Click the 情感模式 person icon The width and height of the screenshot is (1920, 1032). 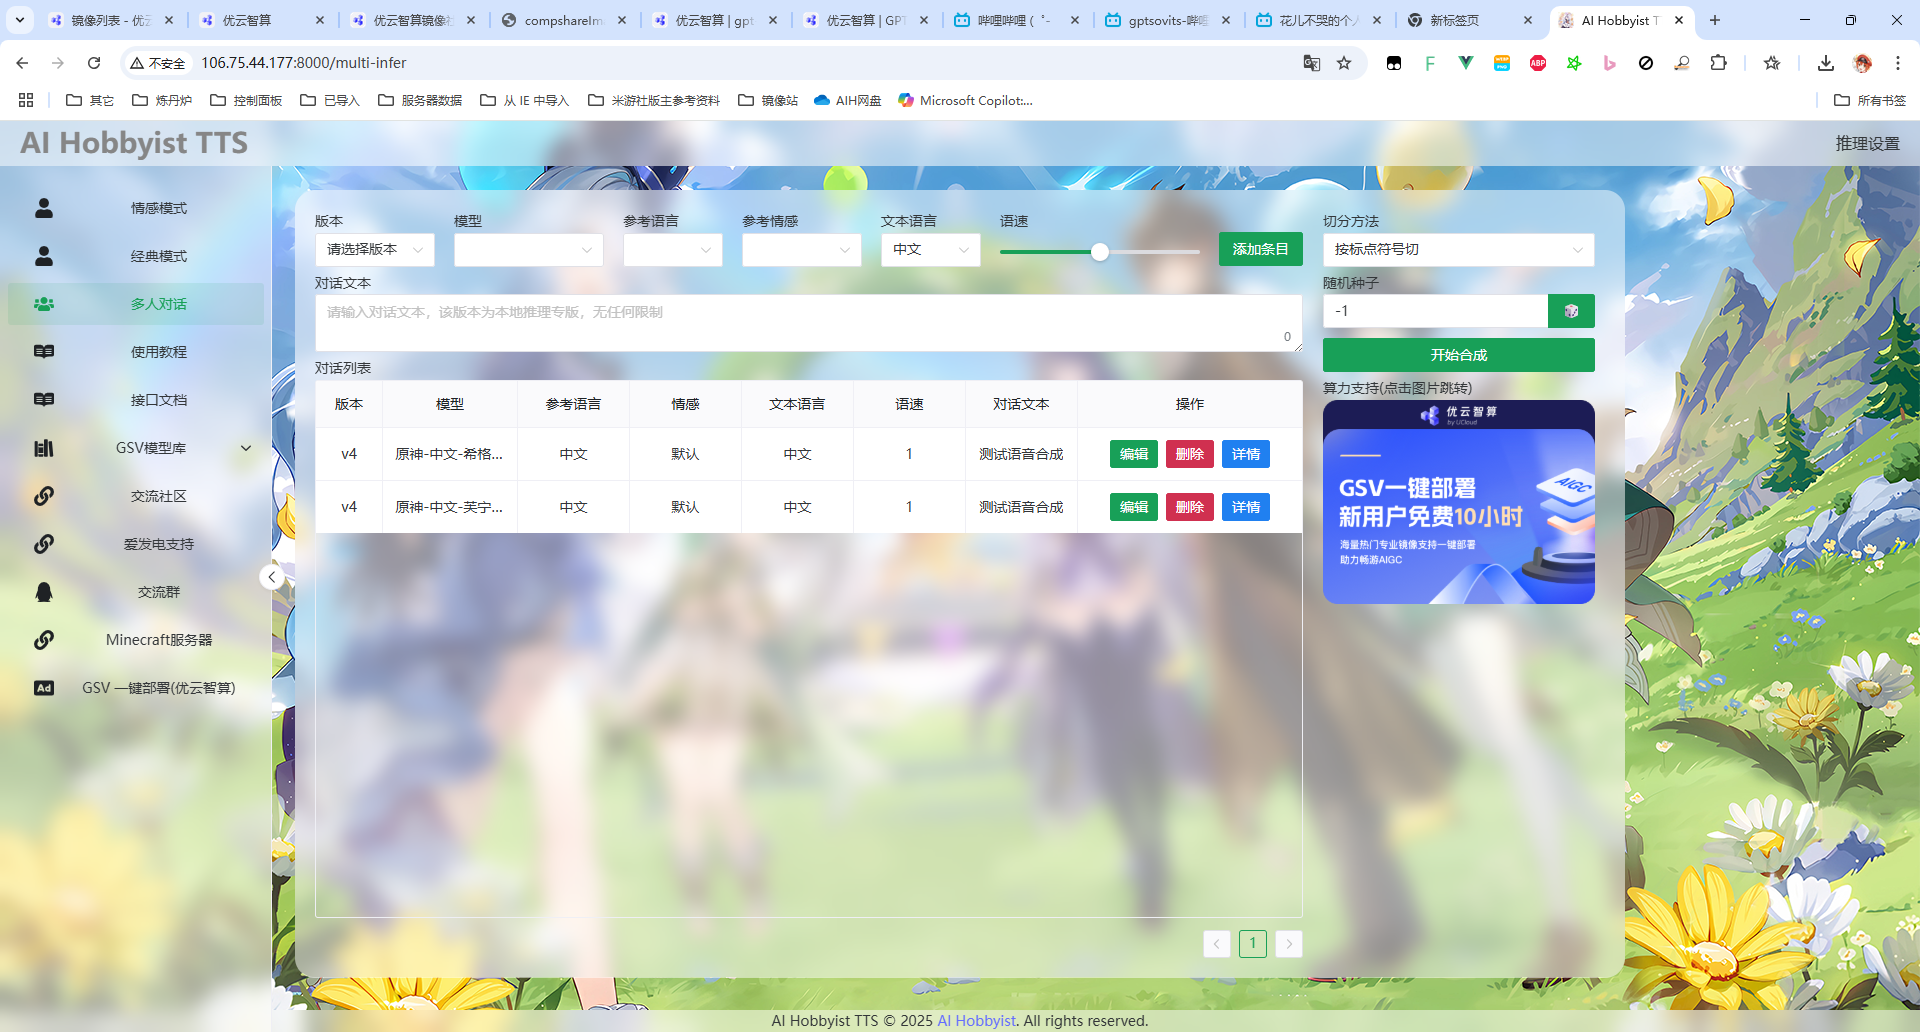point(44,208)
